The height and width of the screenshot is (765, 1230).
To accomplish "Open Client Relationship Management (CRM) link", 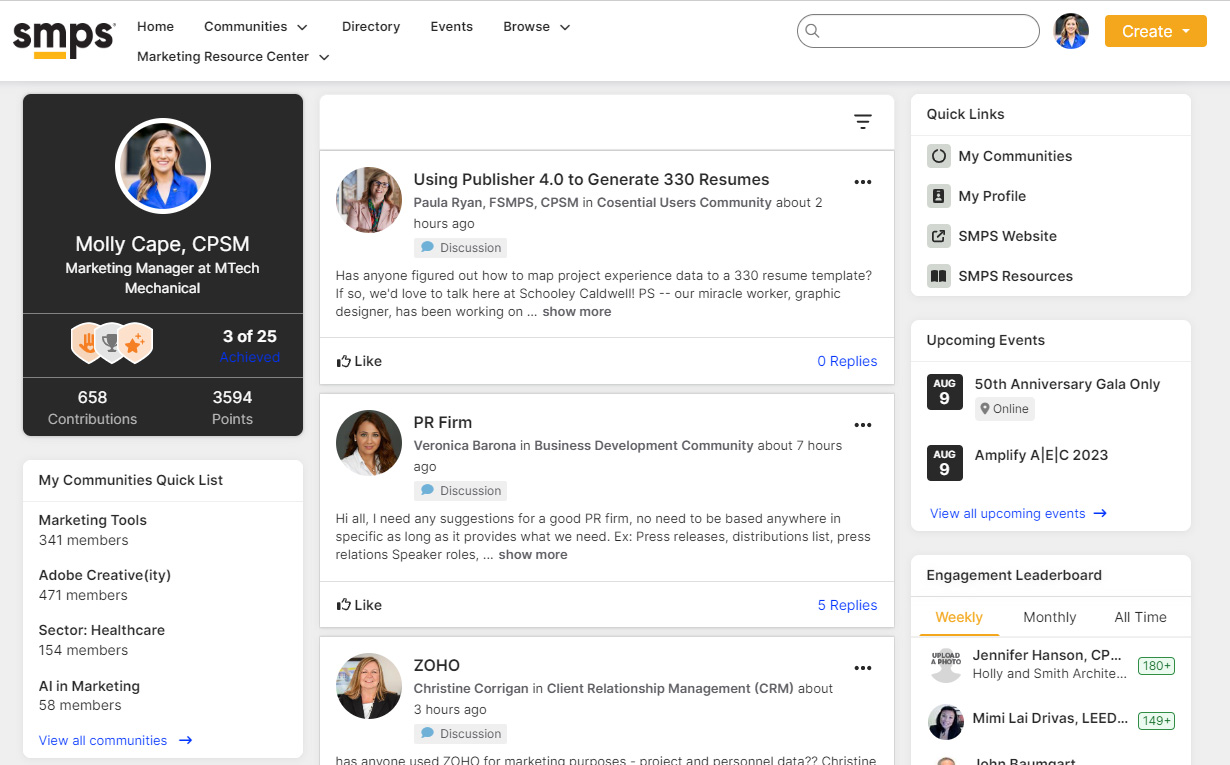I will tap(670, 689).
